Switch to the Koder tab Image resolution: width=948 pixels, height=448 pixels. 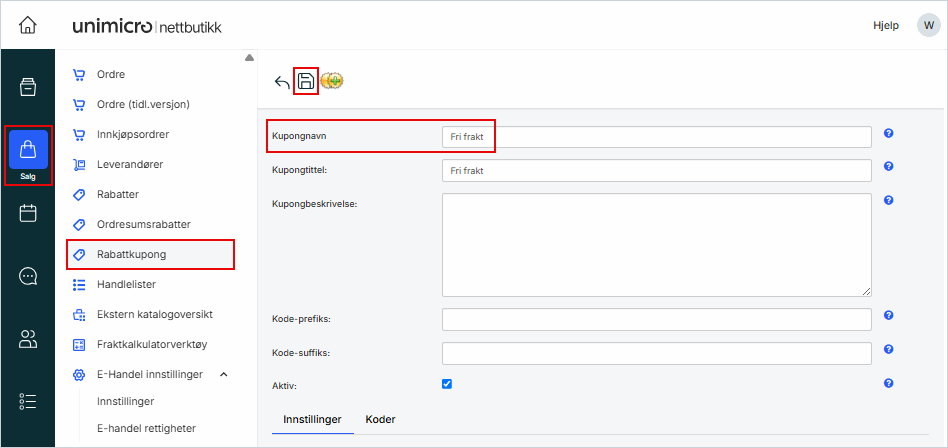pos(380,419)
